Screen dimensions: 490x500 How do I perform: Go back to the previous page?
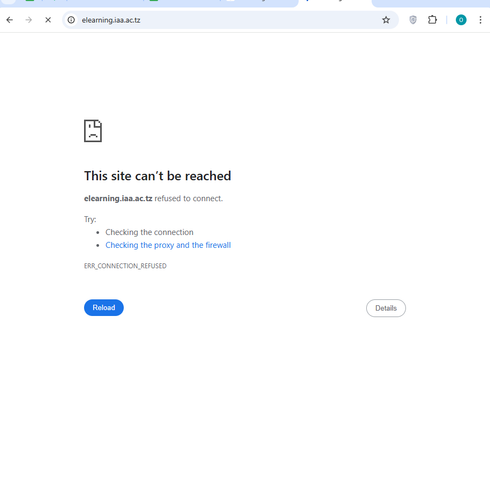tap(10, 20)
